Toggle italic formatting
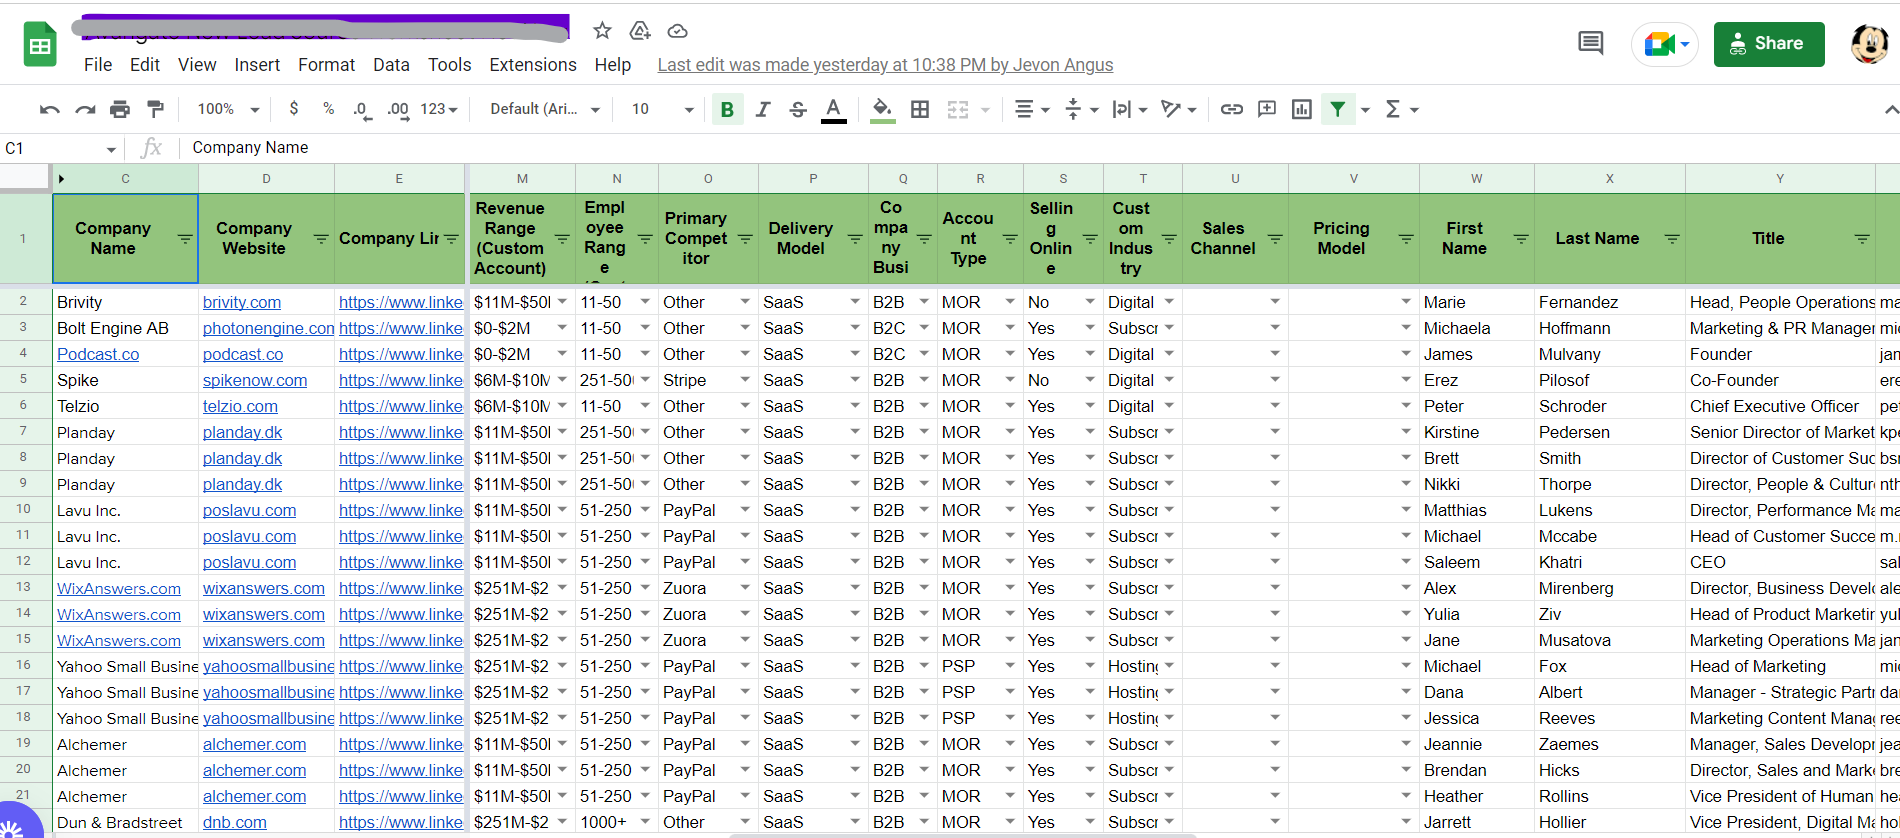This screenshot has height=838, width=1900. [763, 109]
